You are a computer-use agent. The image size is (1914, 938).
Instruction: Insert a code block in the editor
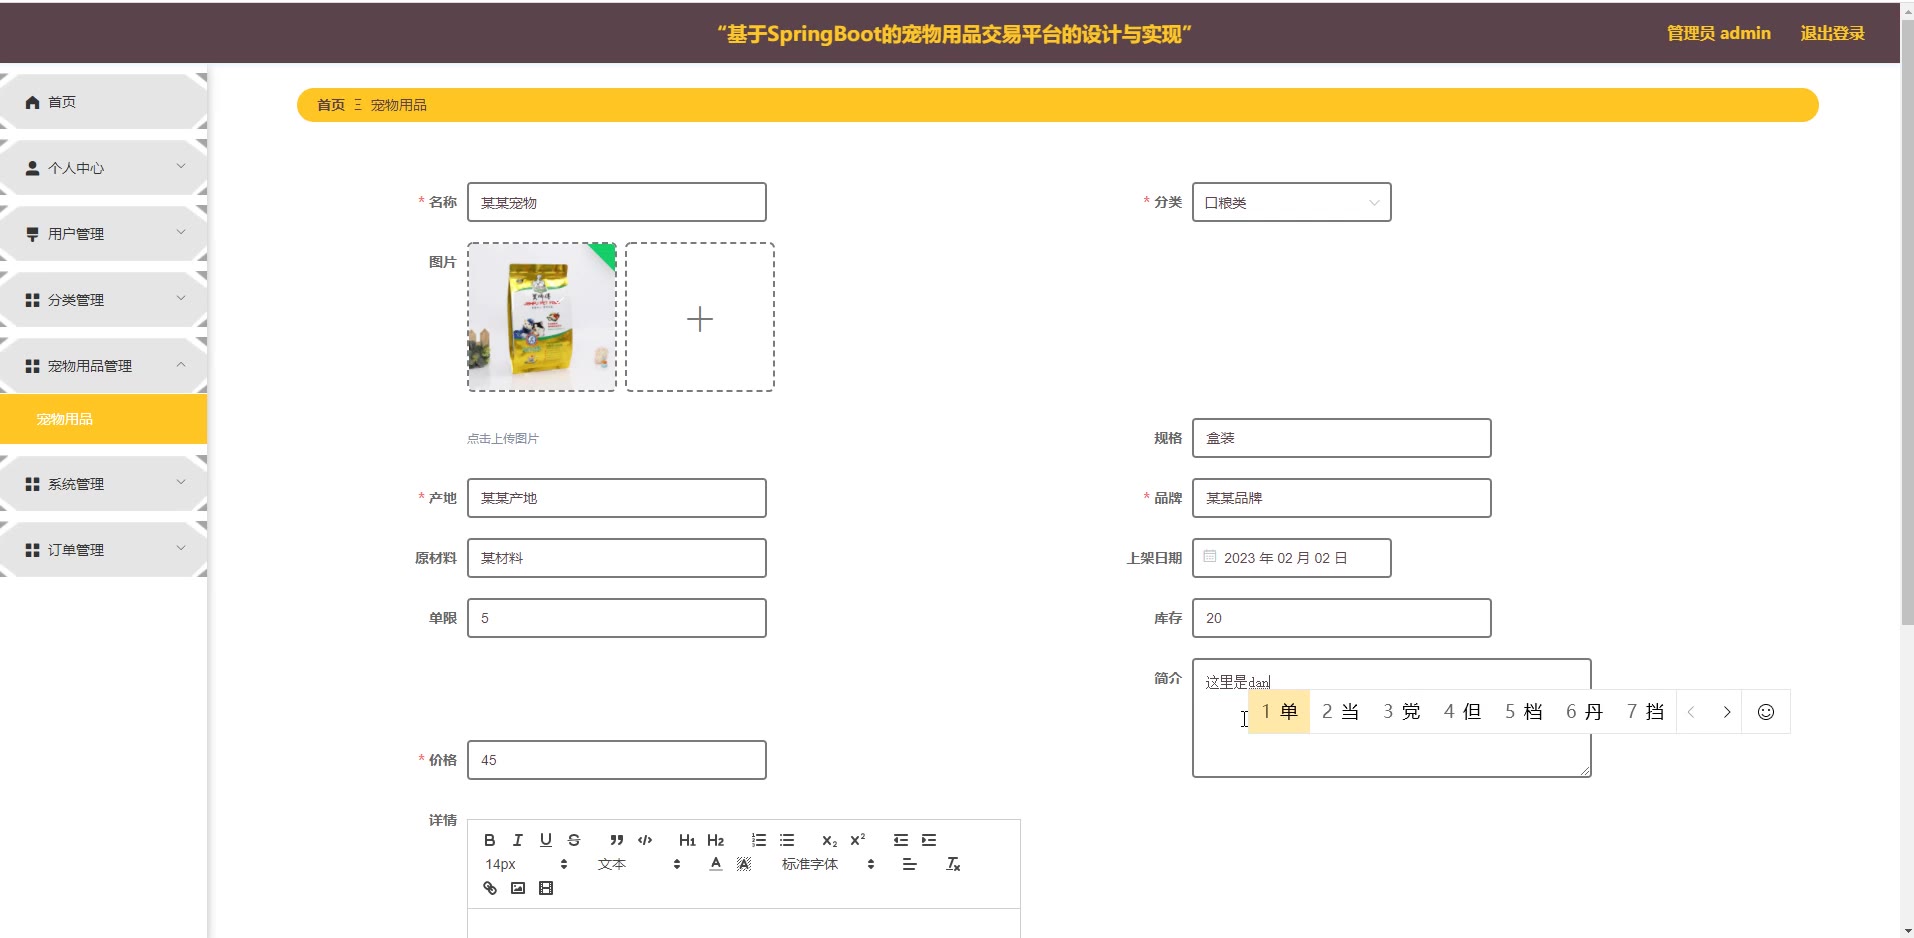tap(645, 840)
